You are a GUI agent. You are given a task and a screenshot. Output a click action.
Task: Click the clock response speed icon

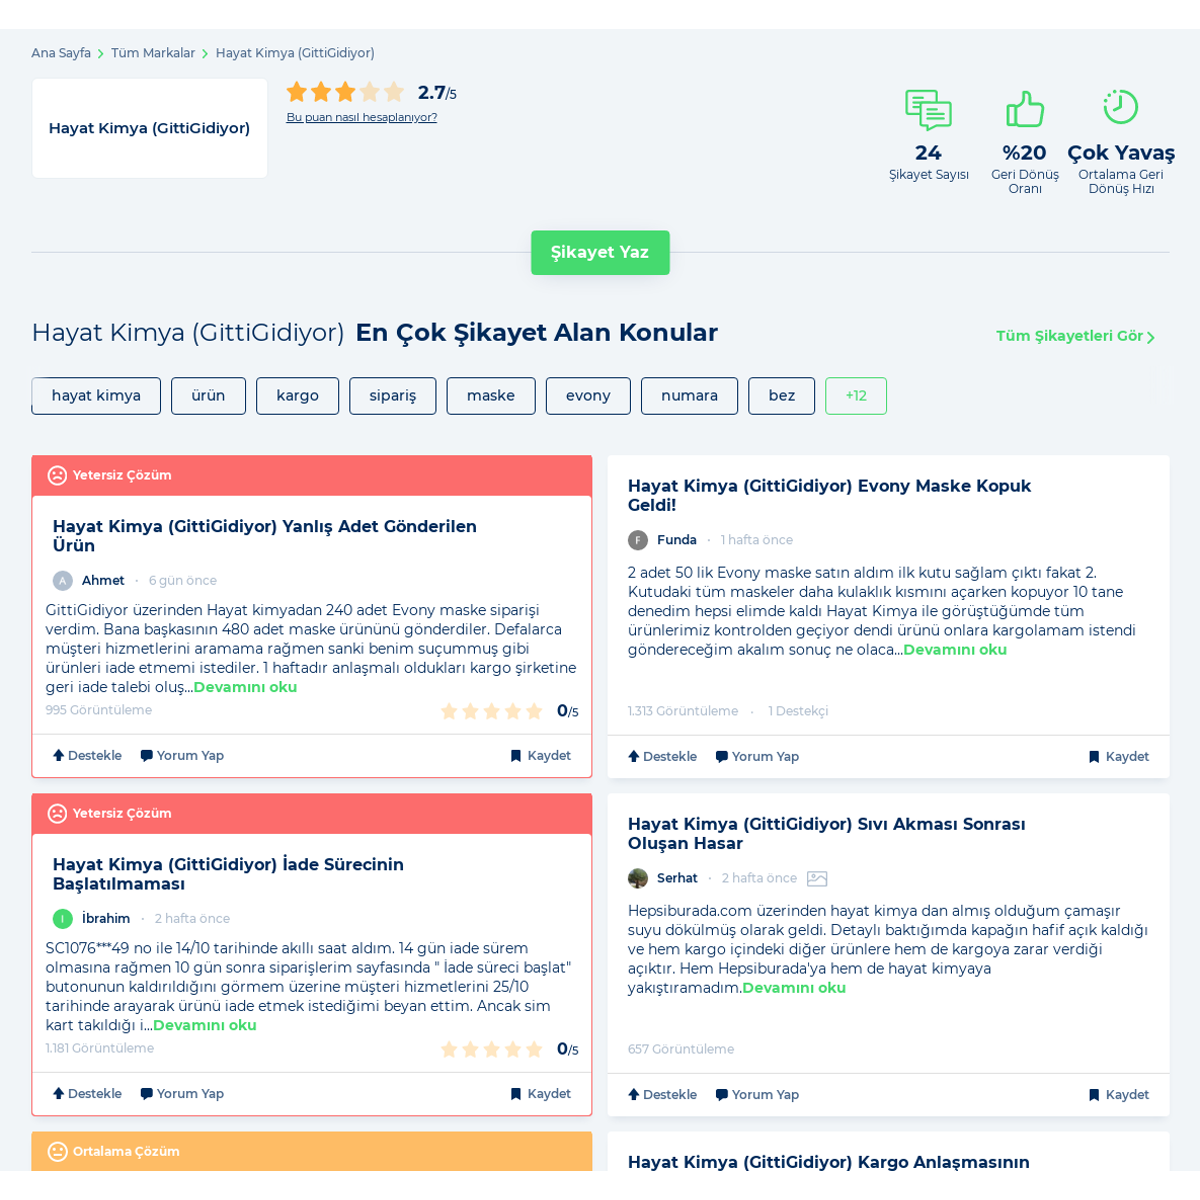(x=1121, y=107)
